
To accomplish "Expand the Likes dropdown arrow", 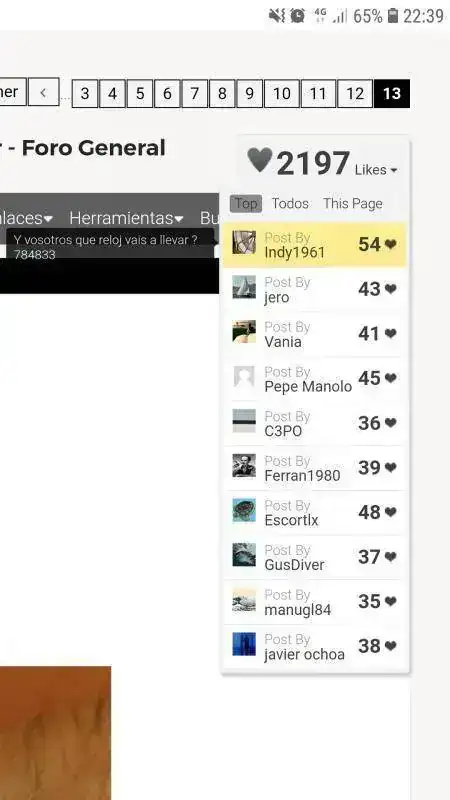I will [x=393, y=170].
